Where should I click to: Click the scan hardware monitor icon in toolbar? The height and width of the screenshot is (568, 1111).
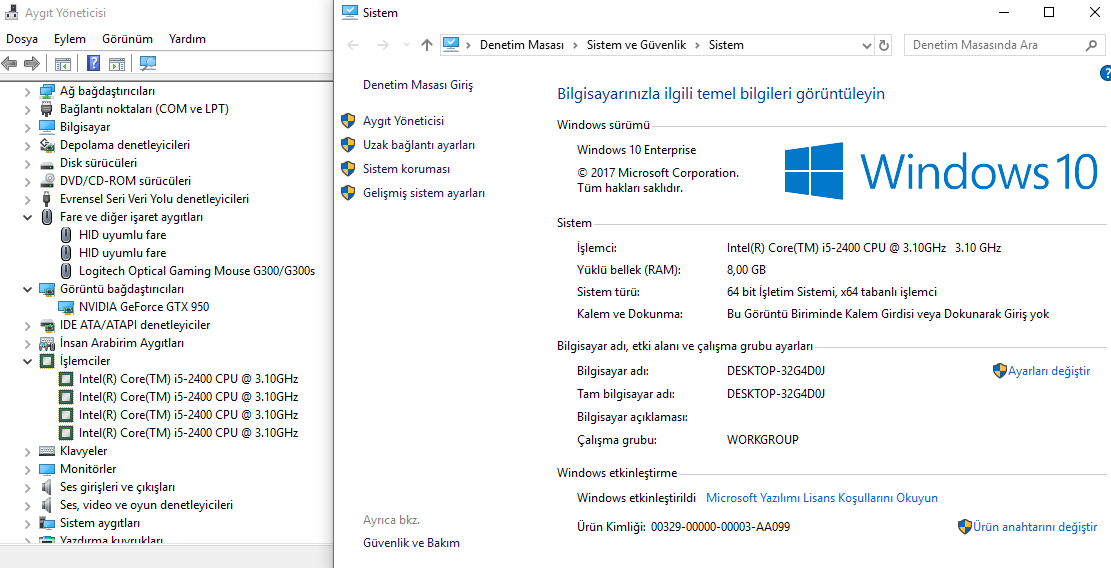coord(147,64)
